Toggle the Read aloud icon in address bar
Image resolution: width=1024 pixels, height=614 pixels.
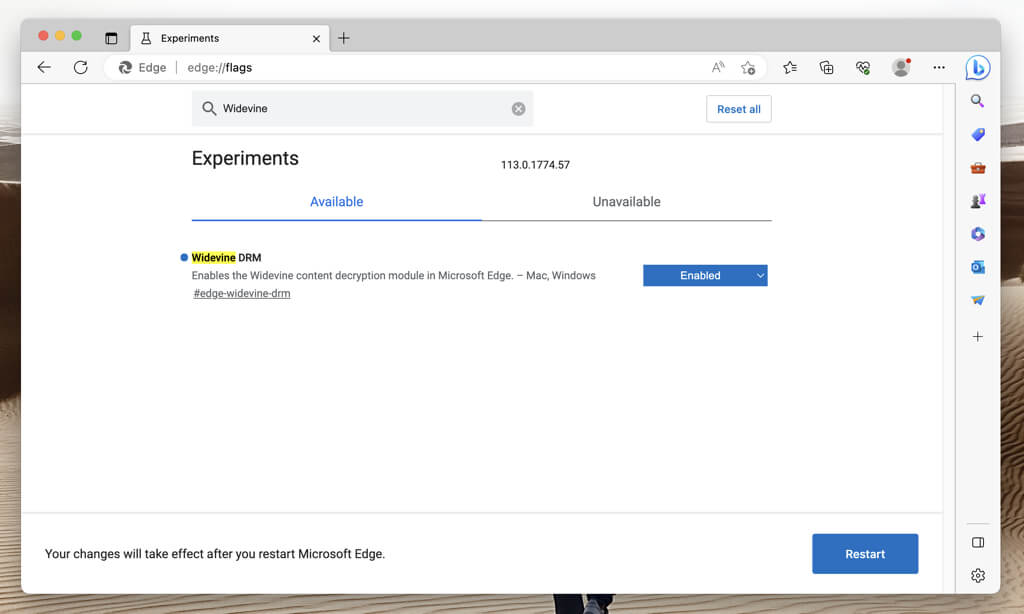pos(718,68)
